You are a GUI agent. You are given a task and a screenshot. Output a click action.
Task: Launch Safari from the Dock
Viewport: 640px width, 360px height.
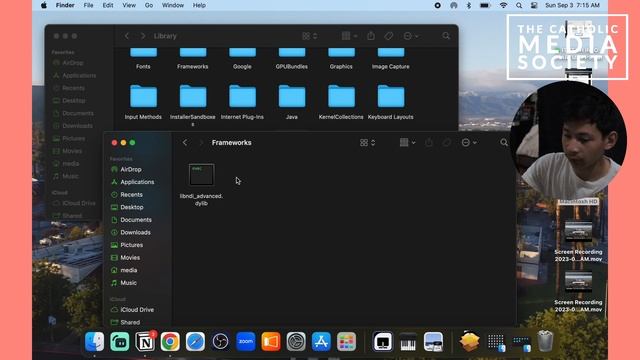tap(195, 341)
